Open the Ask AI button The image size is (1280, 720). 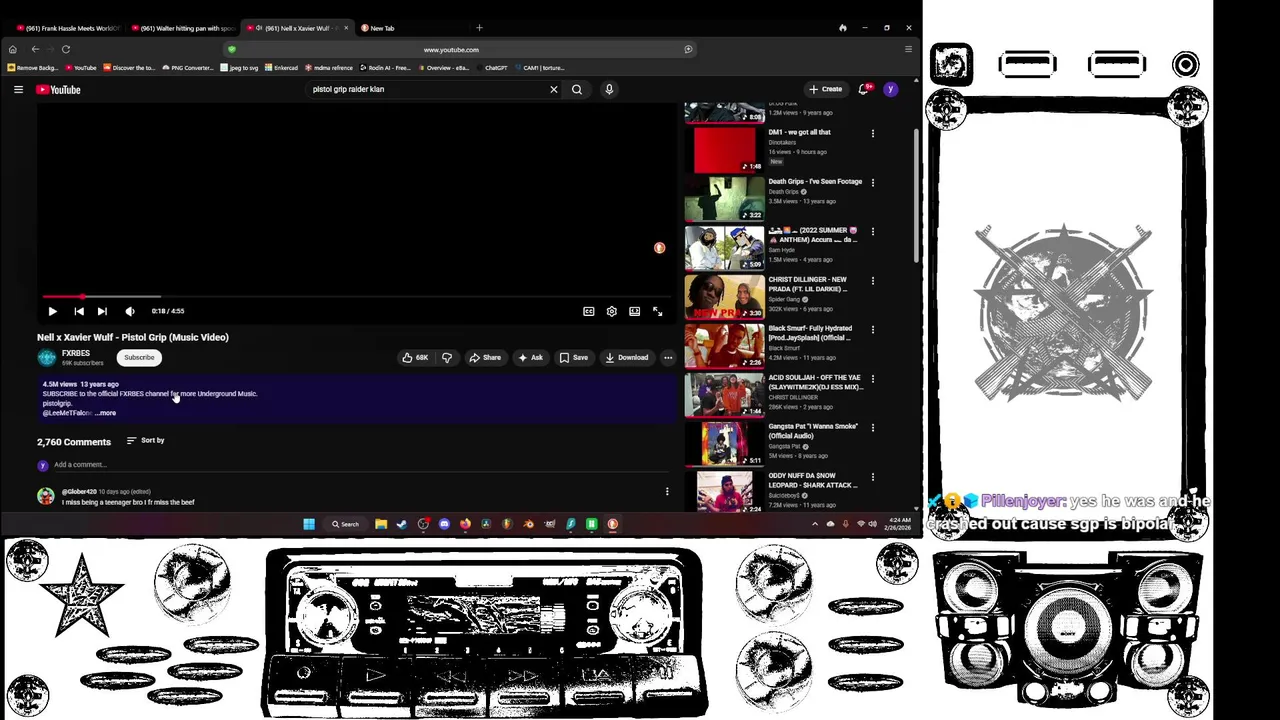530,357
